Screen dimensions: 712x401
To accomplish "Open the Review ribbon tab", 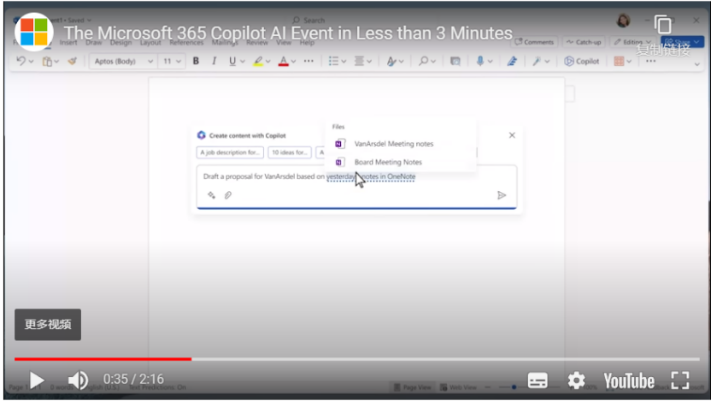I will [257, 42].
